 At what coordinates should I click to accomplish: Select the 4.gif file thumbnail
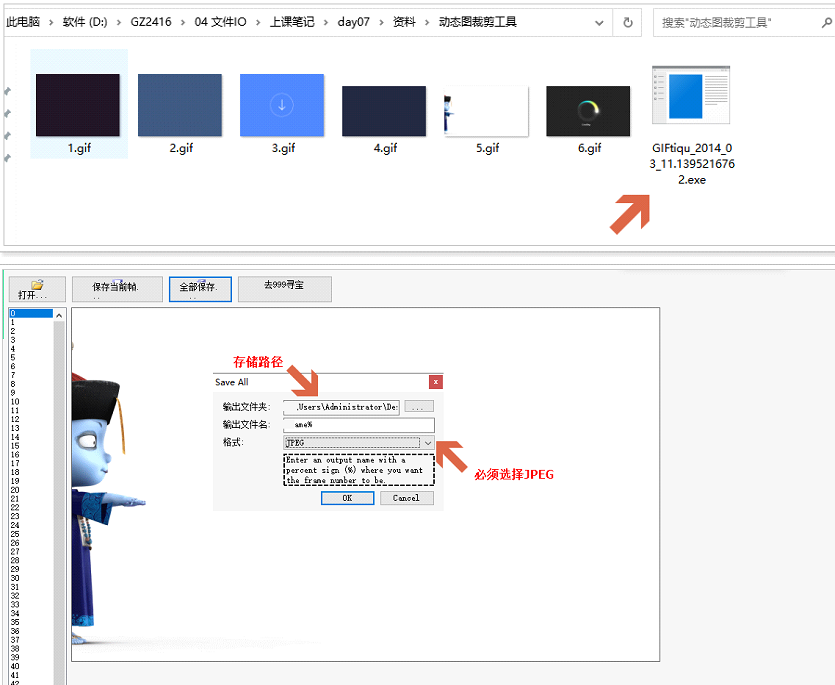pos(384,111)
